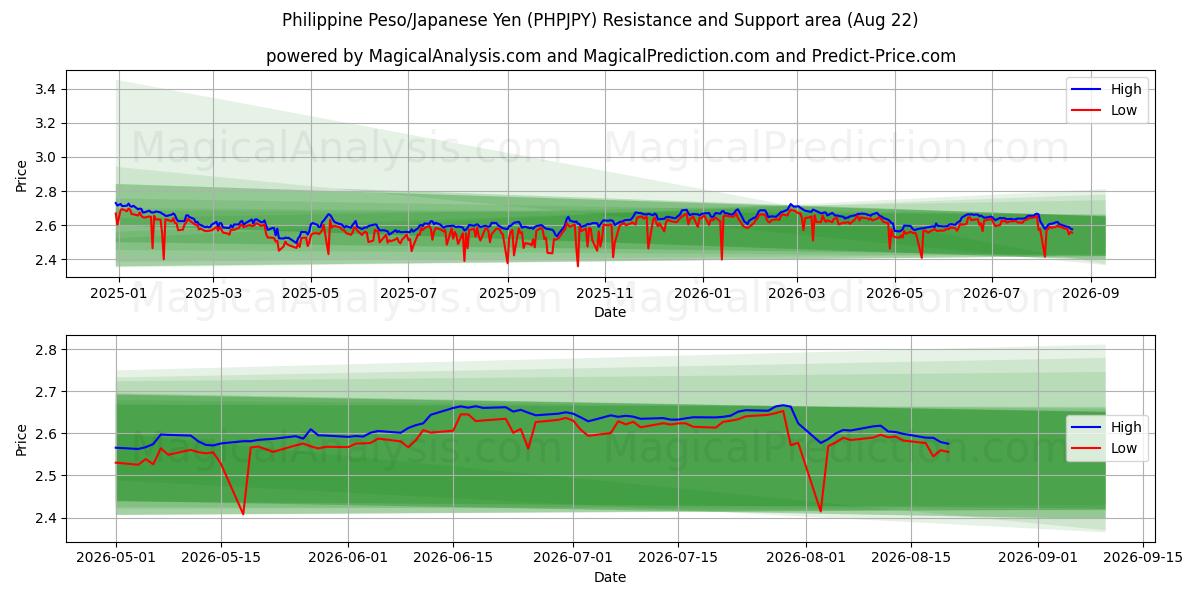The image size is (1200, 600).
Task: Click the top chart x-axis tick '2026-09'
Action: tap(1090, 293)
